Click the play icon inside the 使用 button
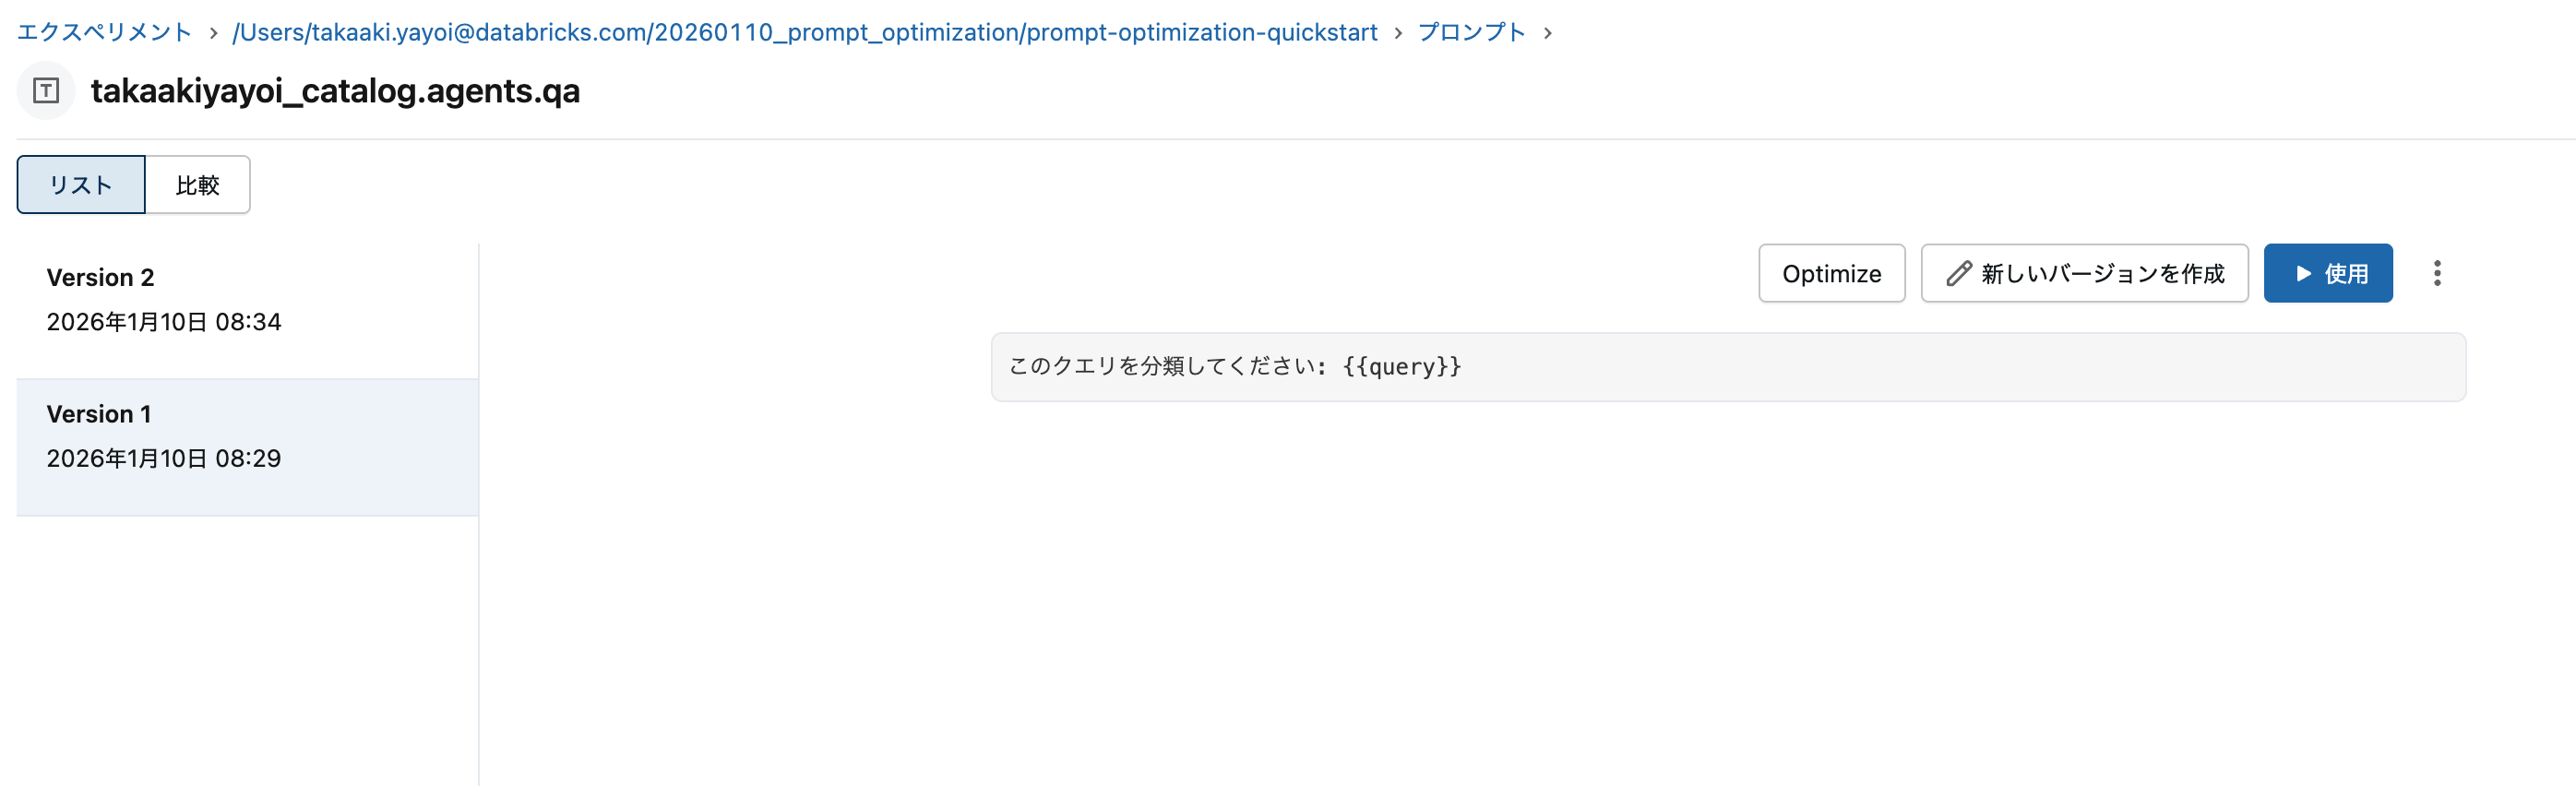The image size is (2576, 786). [2303, 272]
